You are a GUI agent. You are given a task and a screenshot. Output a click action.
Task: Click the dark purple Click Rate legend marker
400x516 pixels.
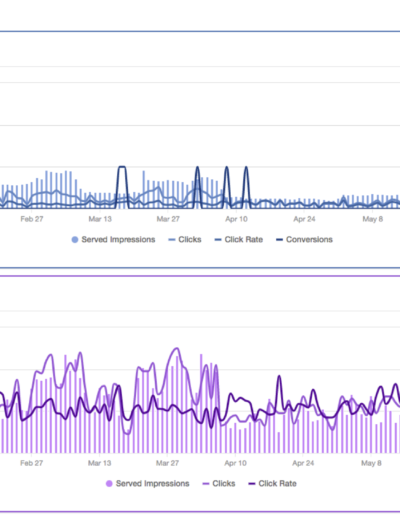[252, 484]
